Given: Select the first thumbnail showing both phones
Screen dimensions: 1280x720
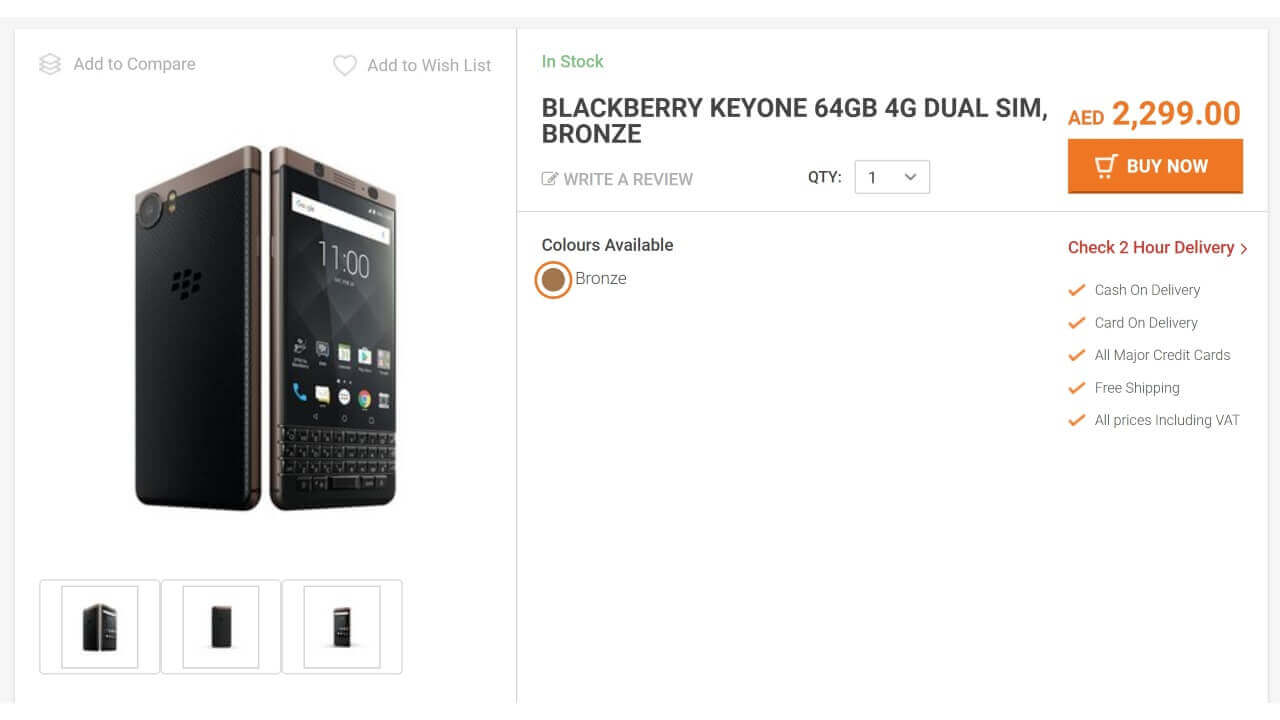Looking at the screenshot, I should tap(100, 627).
